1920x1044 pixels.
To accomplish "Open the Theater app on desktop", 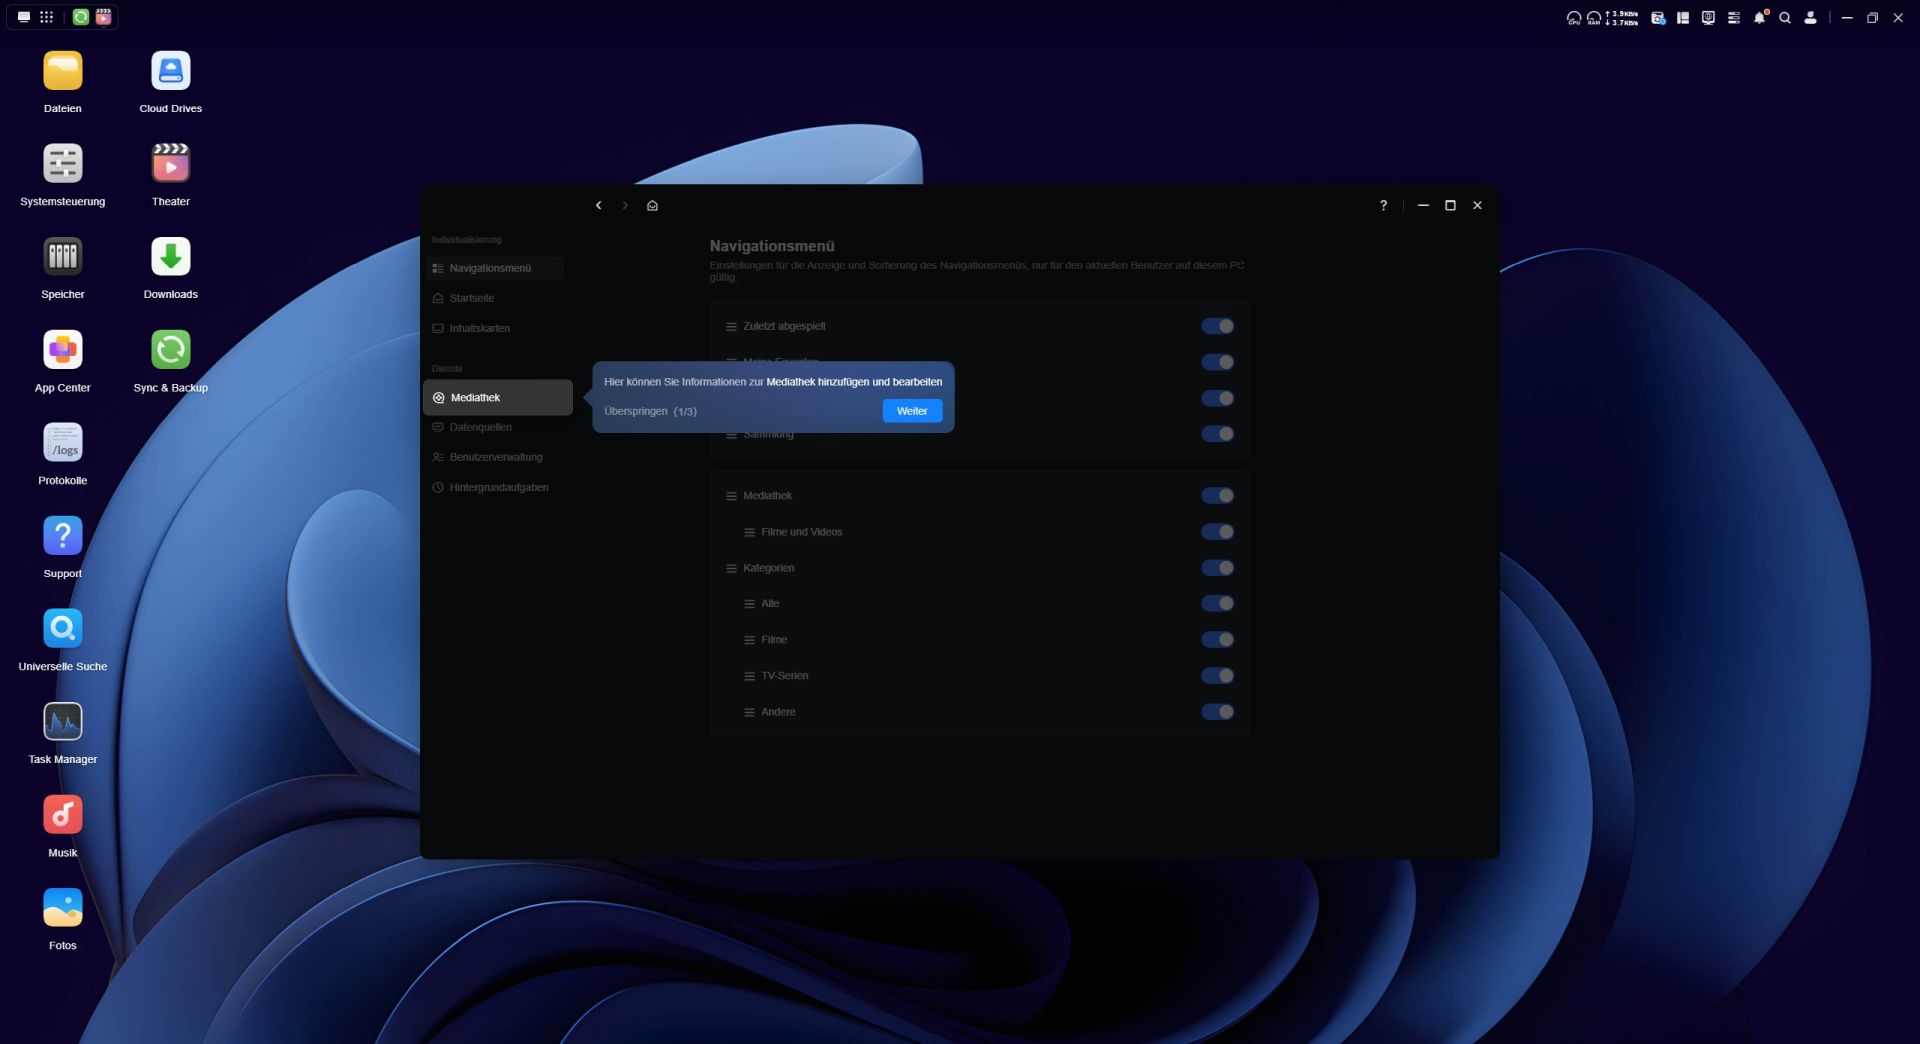I will click(x=170, y=164).
